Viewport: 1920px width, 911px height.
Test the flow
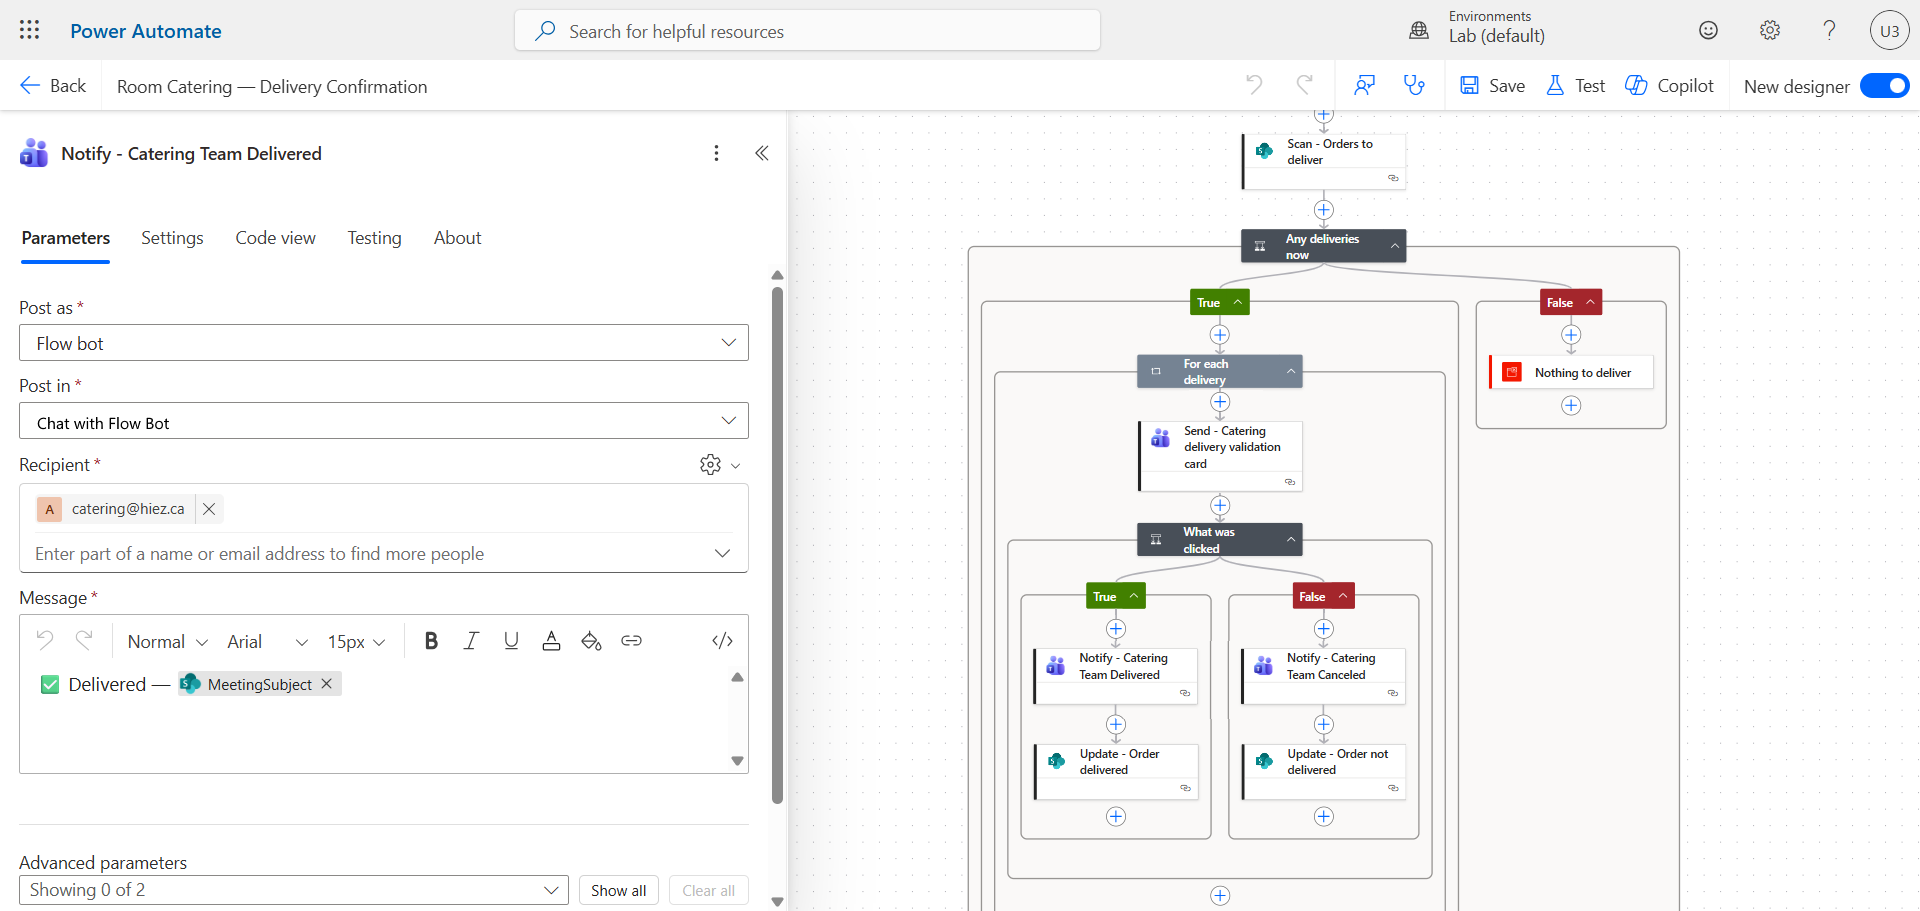coord(1575,86)
